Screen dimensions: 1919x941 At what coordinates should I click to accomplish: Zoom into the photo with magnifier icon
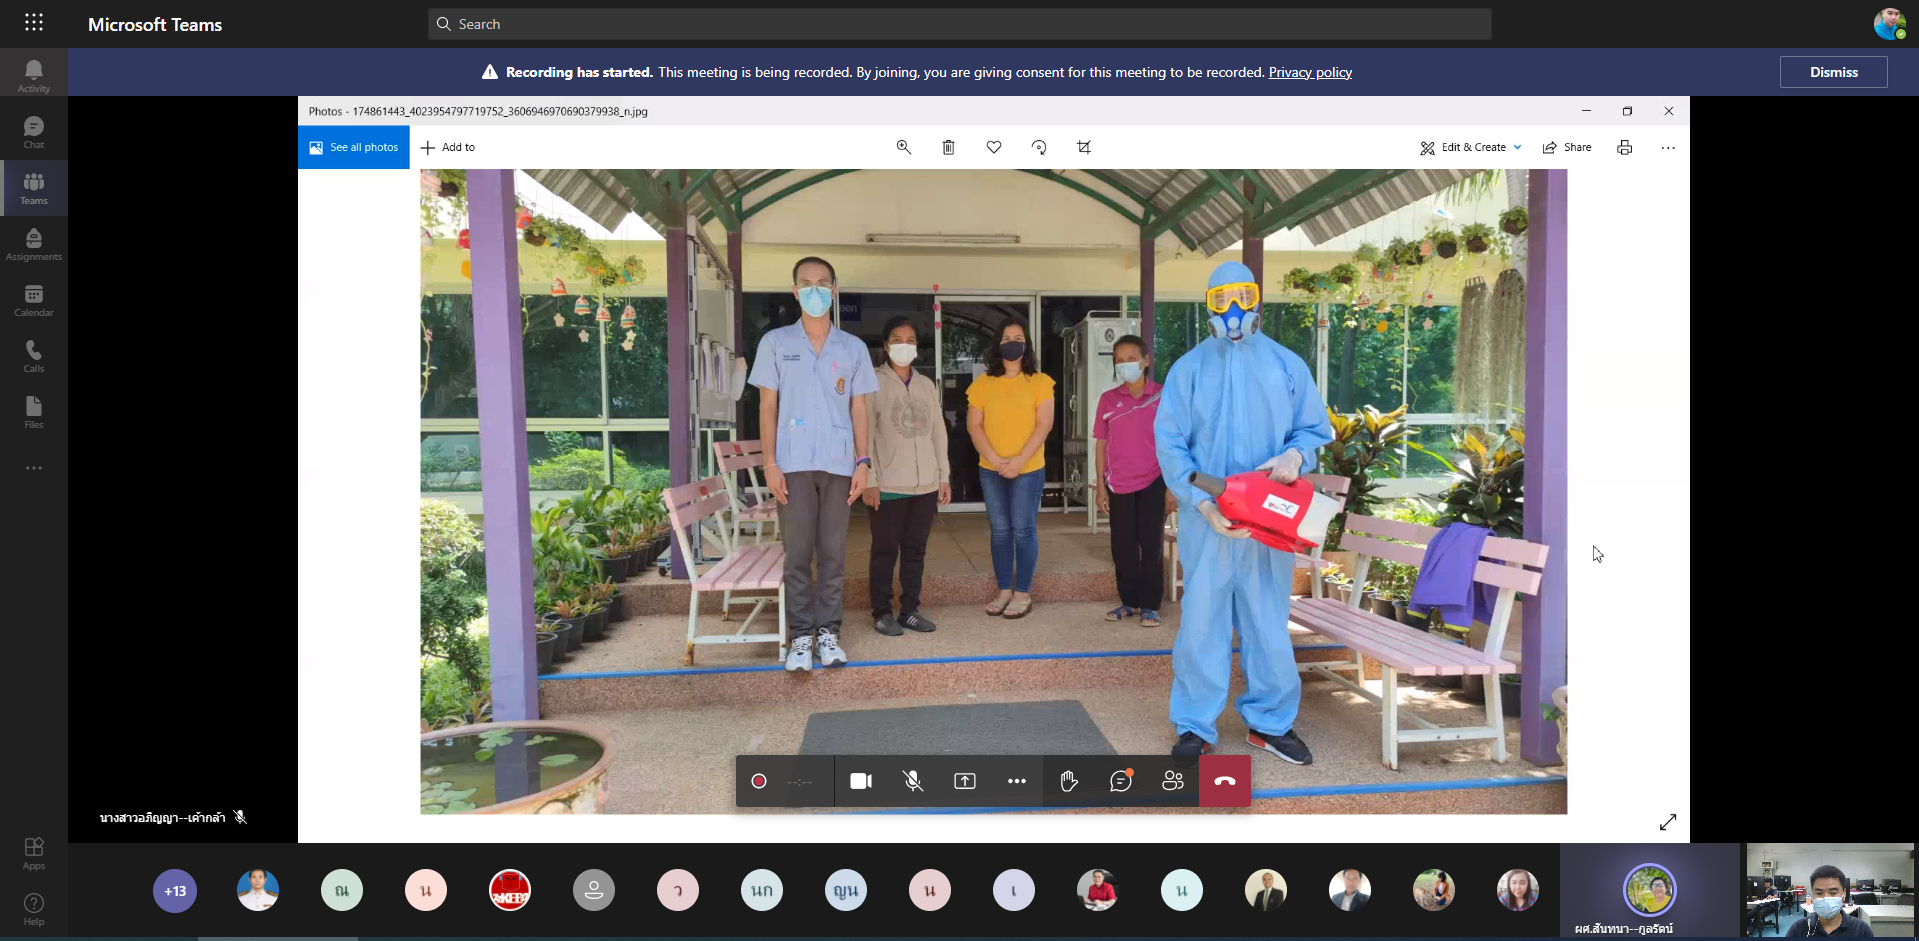point(904,147)
